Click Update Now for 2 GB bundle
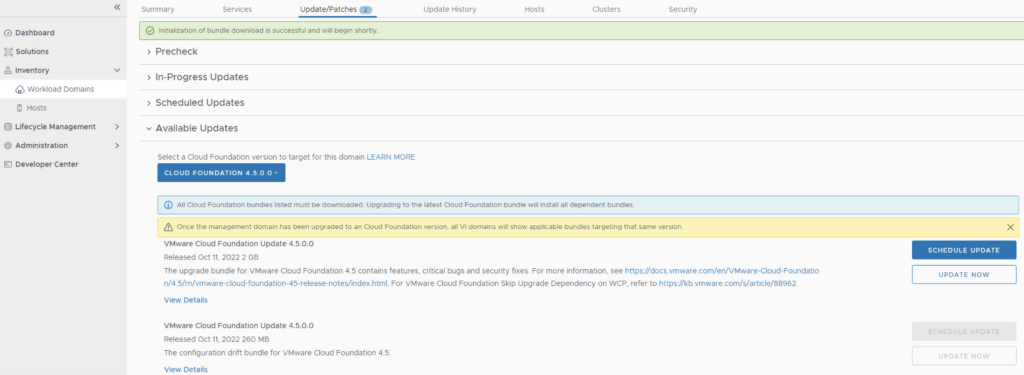 (x=964, y=274)
